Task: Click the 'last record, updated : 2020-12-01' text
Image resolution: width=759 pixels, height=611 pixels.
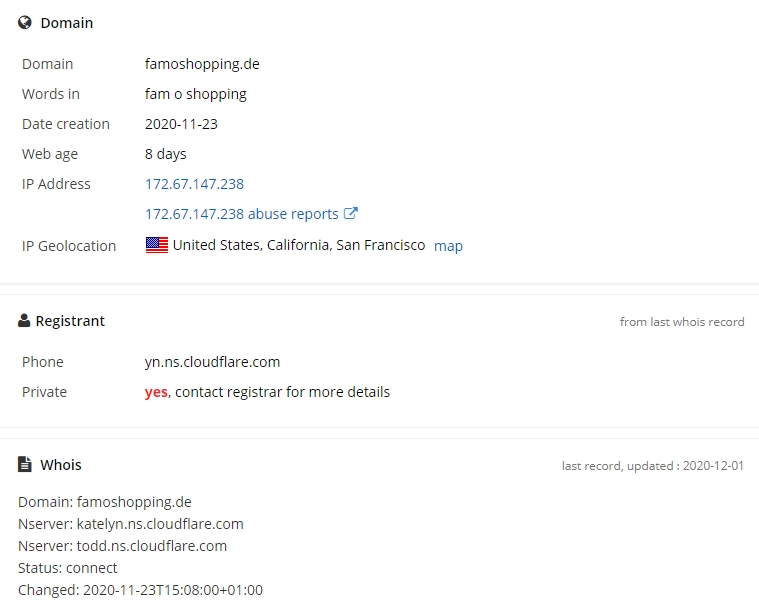Action: tap(653, 466)
